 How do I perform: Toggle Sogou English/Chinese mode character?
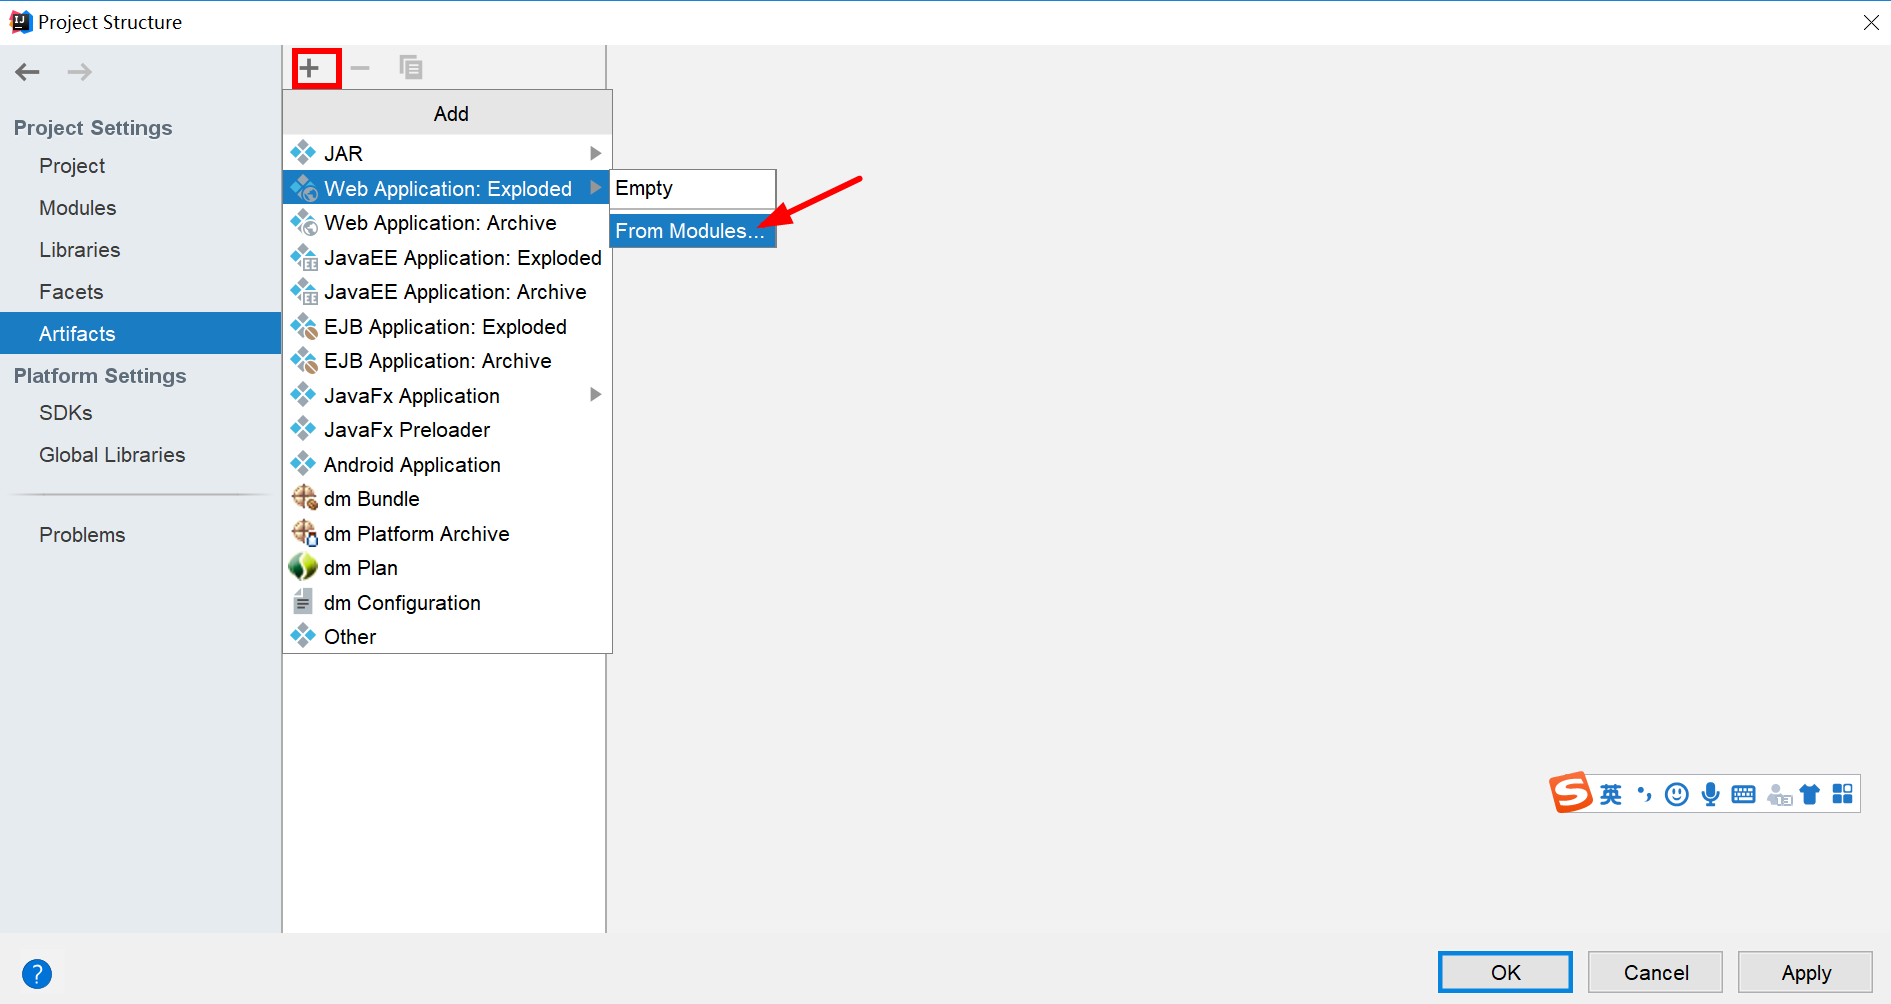[x=1611, y=794]
